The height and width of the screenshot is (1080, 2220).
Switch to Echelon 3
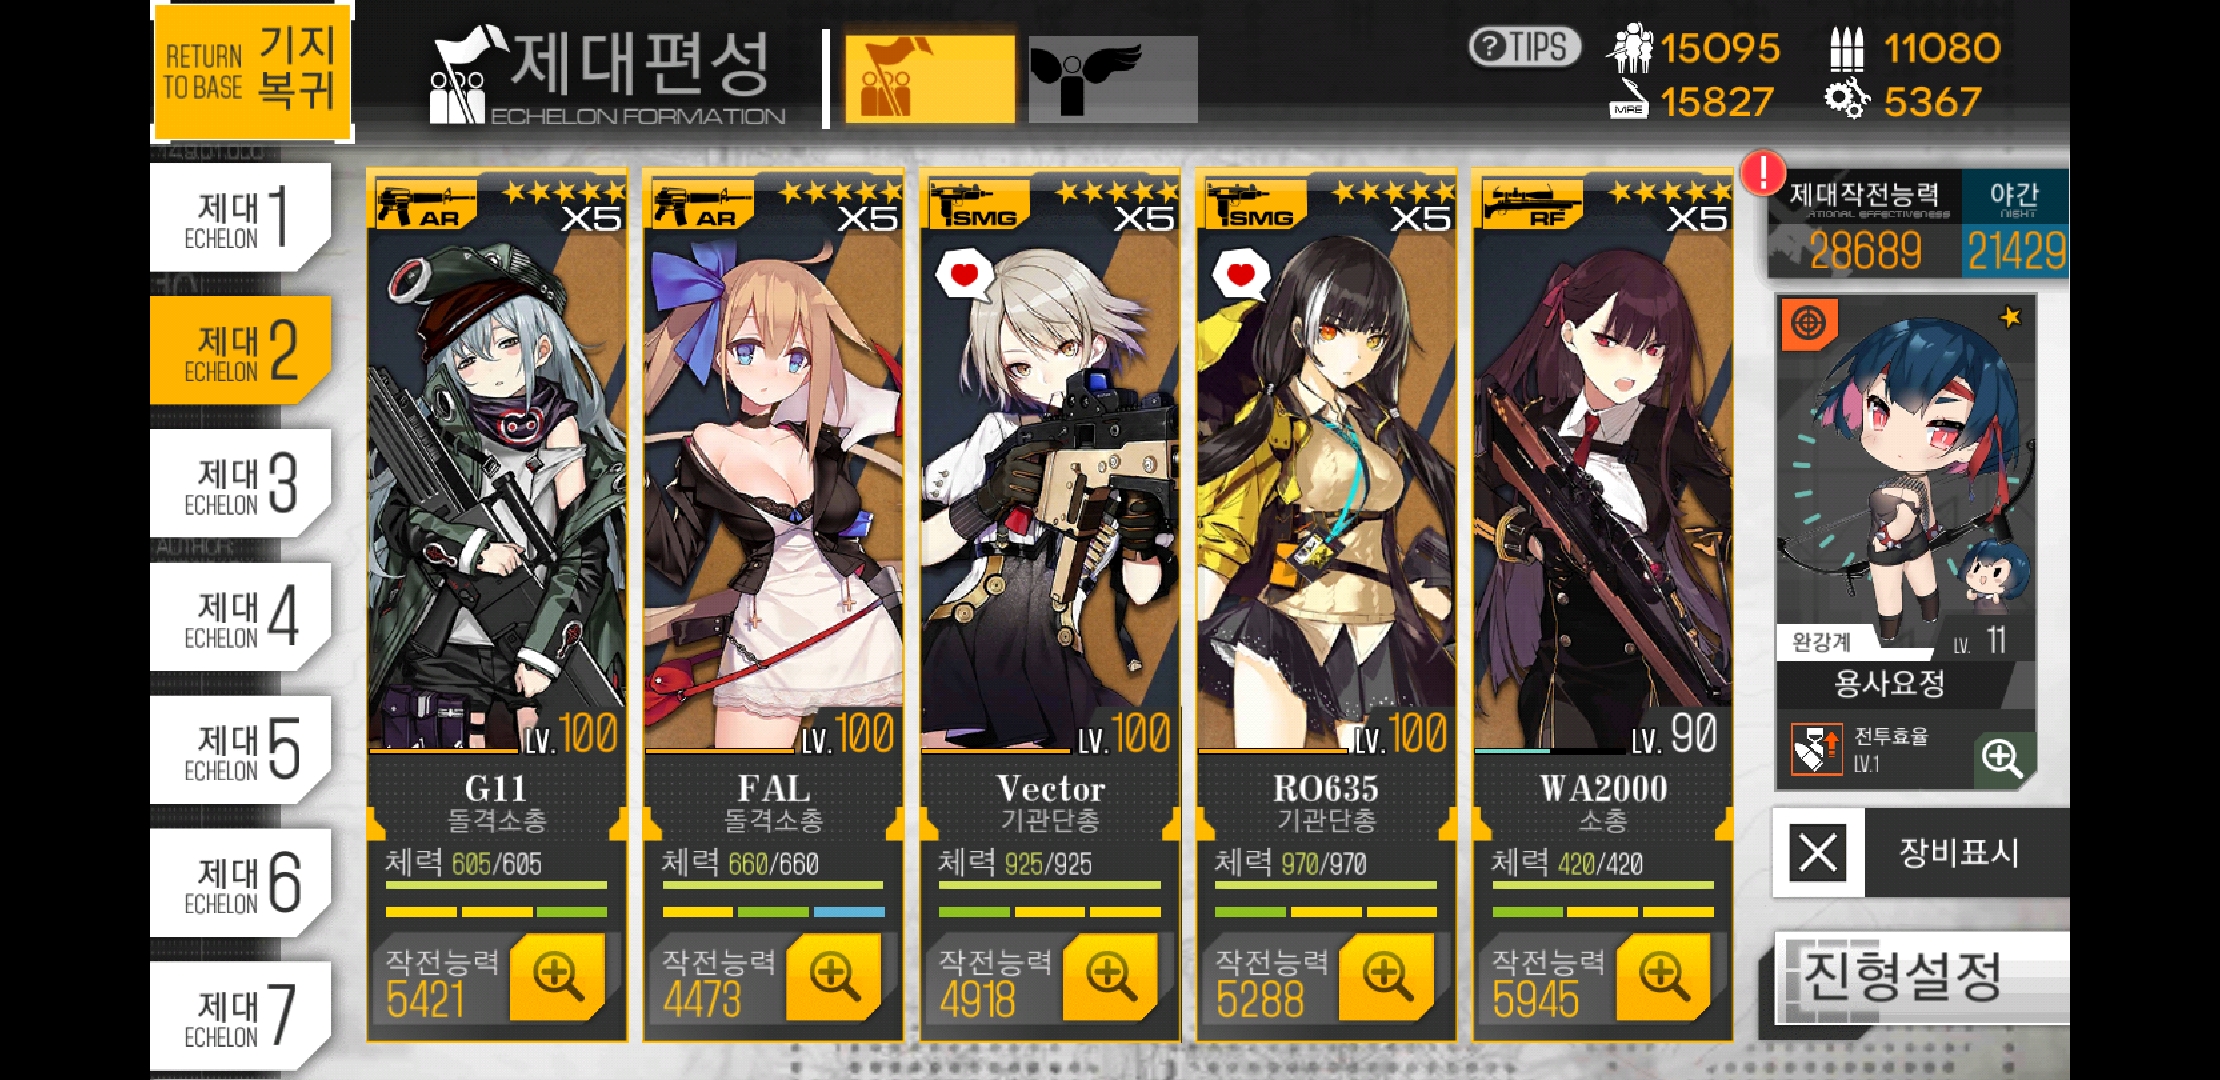(x=240, y=483)
